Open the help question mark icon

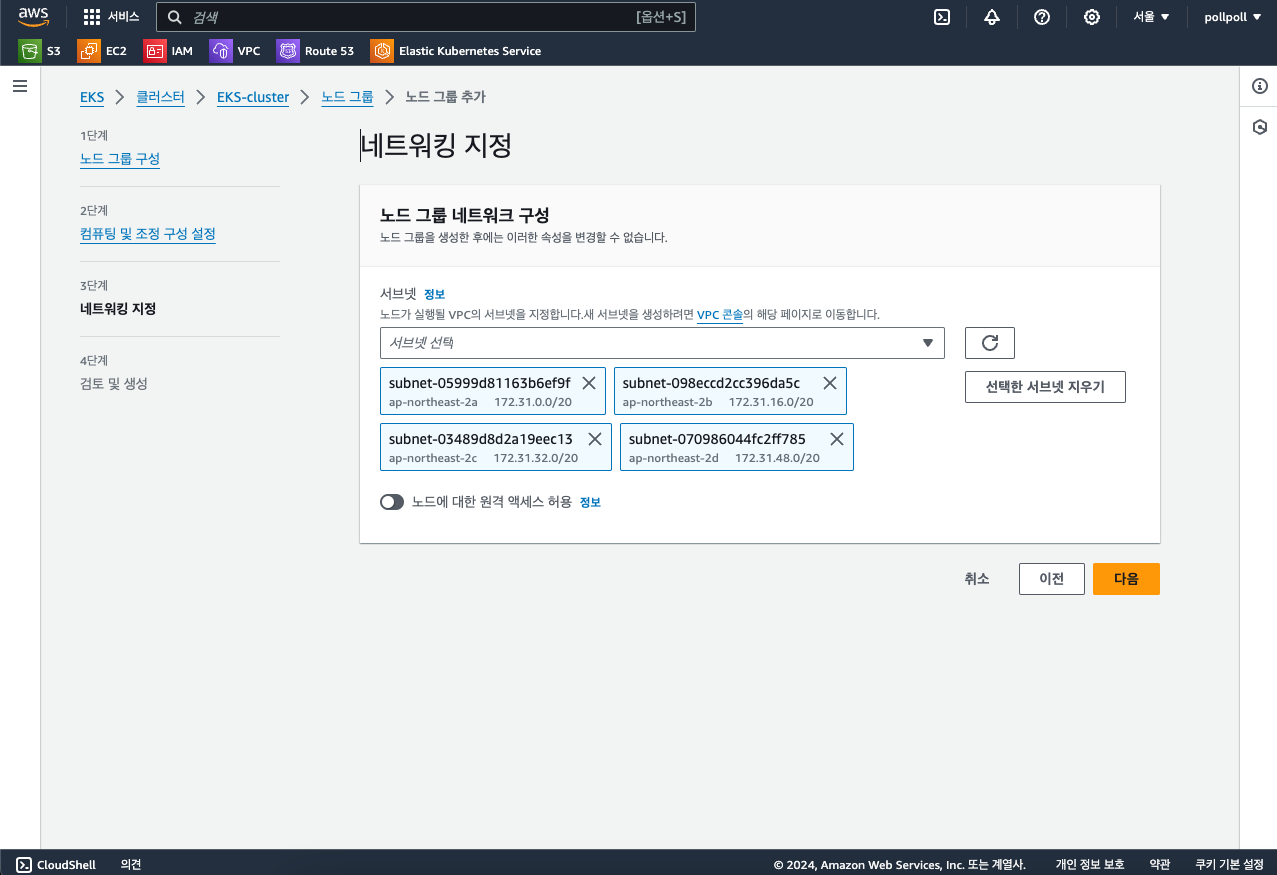pos(1042,17)
